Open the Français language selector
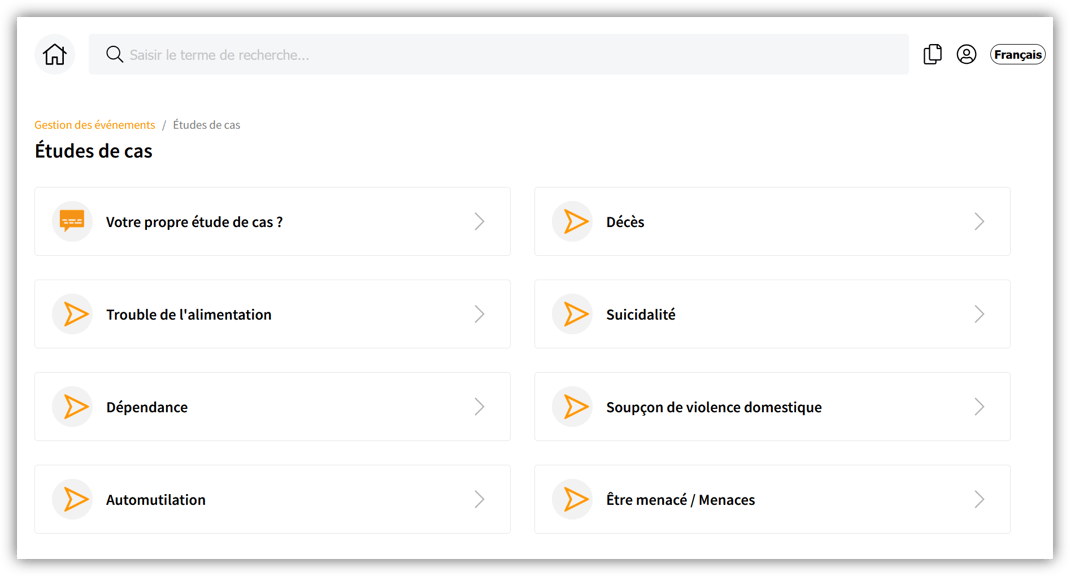Image resolution: width=1070 pixels, height=576 pixels. 1017,55
